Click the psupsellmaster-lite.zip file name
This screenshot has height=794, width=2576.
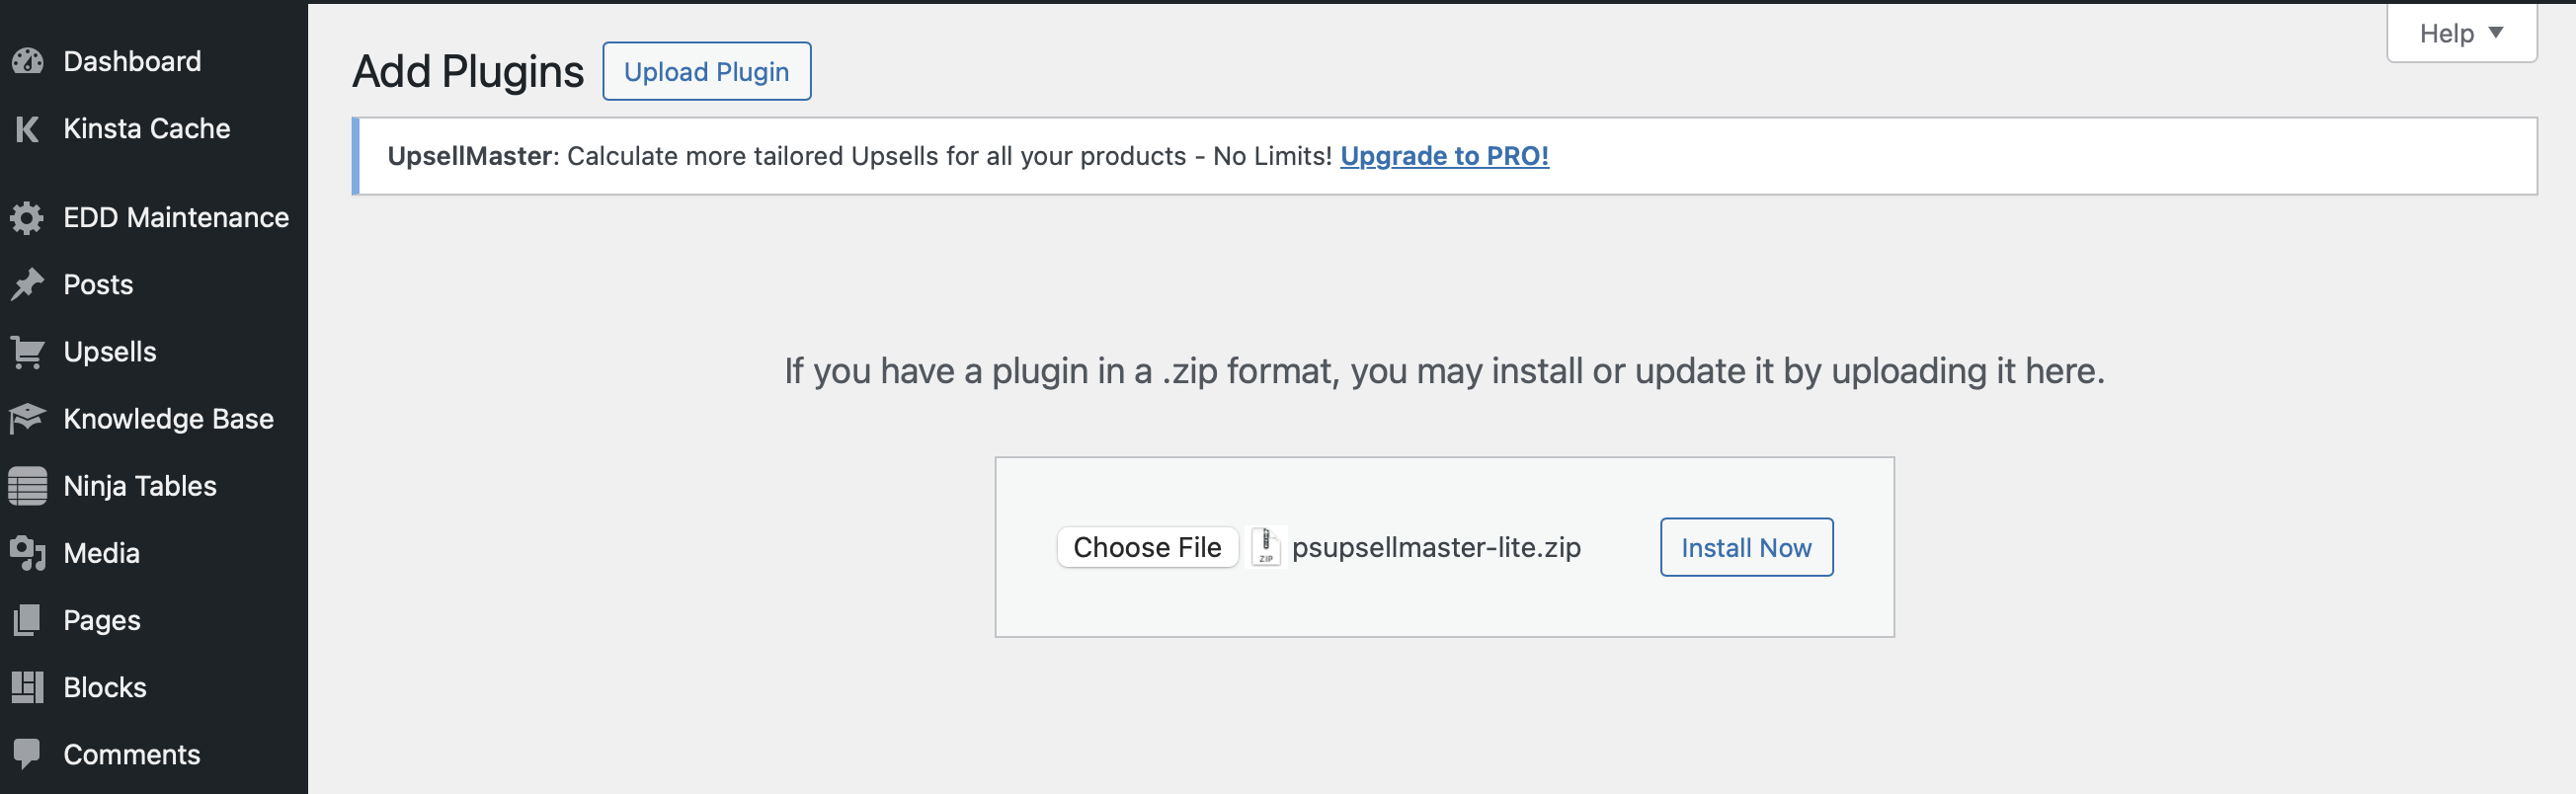tap(1436, 548)
